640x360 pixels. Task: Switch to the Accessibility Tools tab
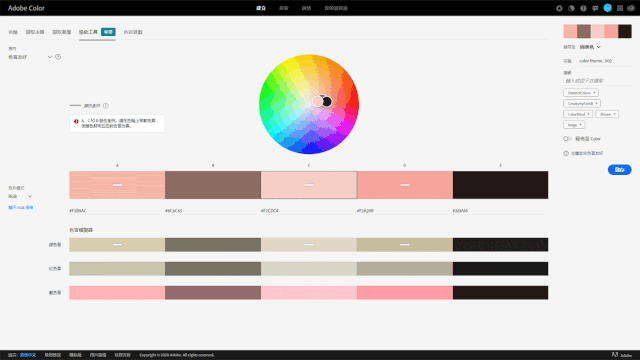[x=88, y=32]
